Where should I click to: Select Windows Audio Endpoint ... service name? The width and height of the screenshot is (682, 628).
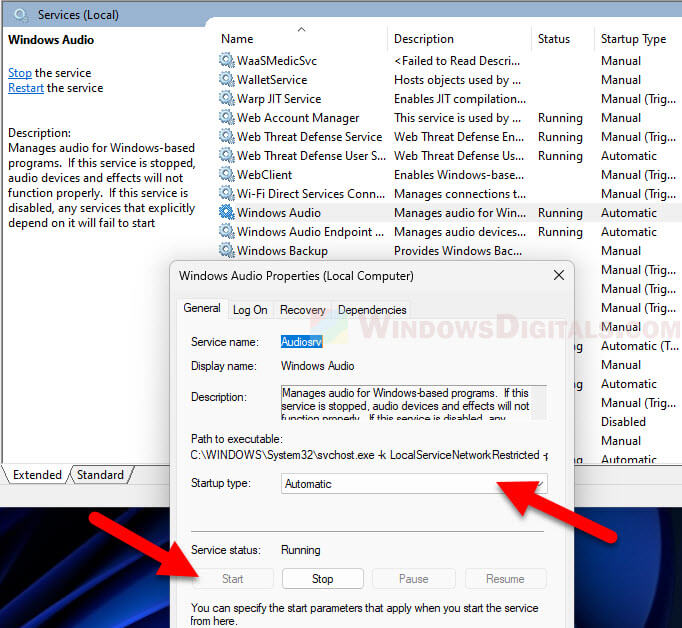311,231
